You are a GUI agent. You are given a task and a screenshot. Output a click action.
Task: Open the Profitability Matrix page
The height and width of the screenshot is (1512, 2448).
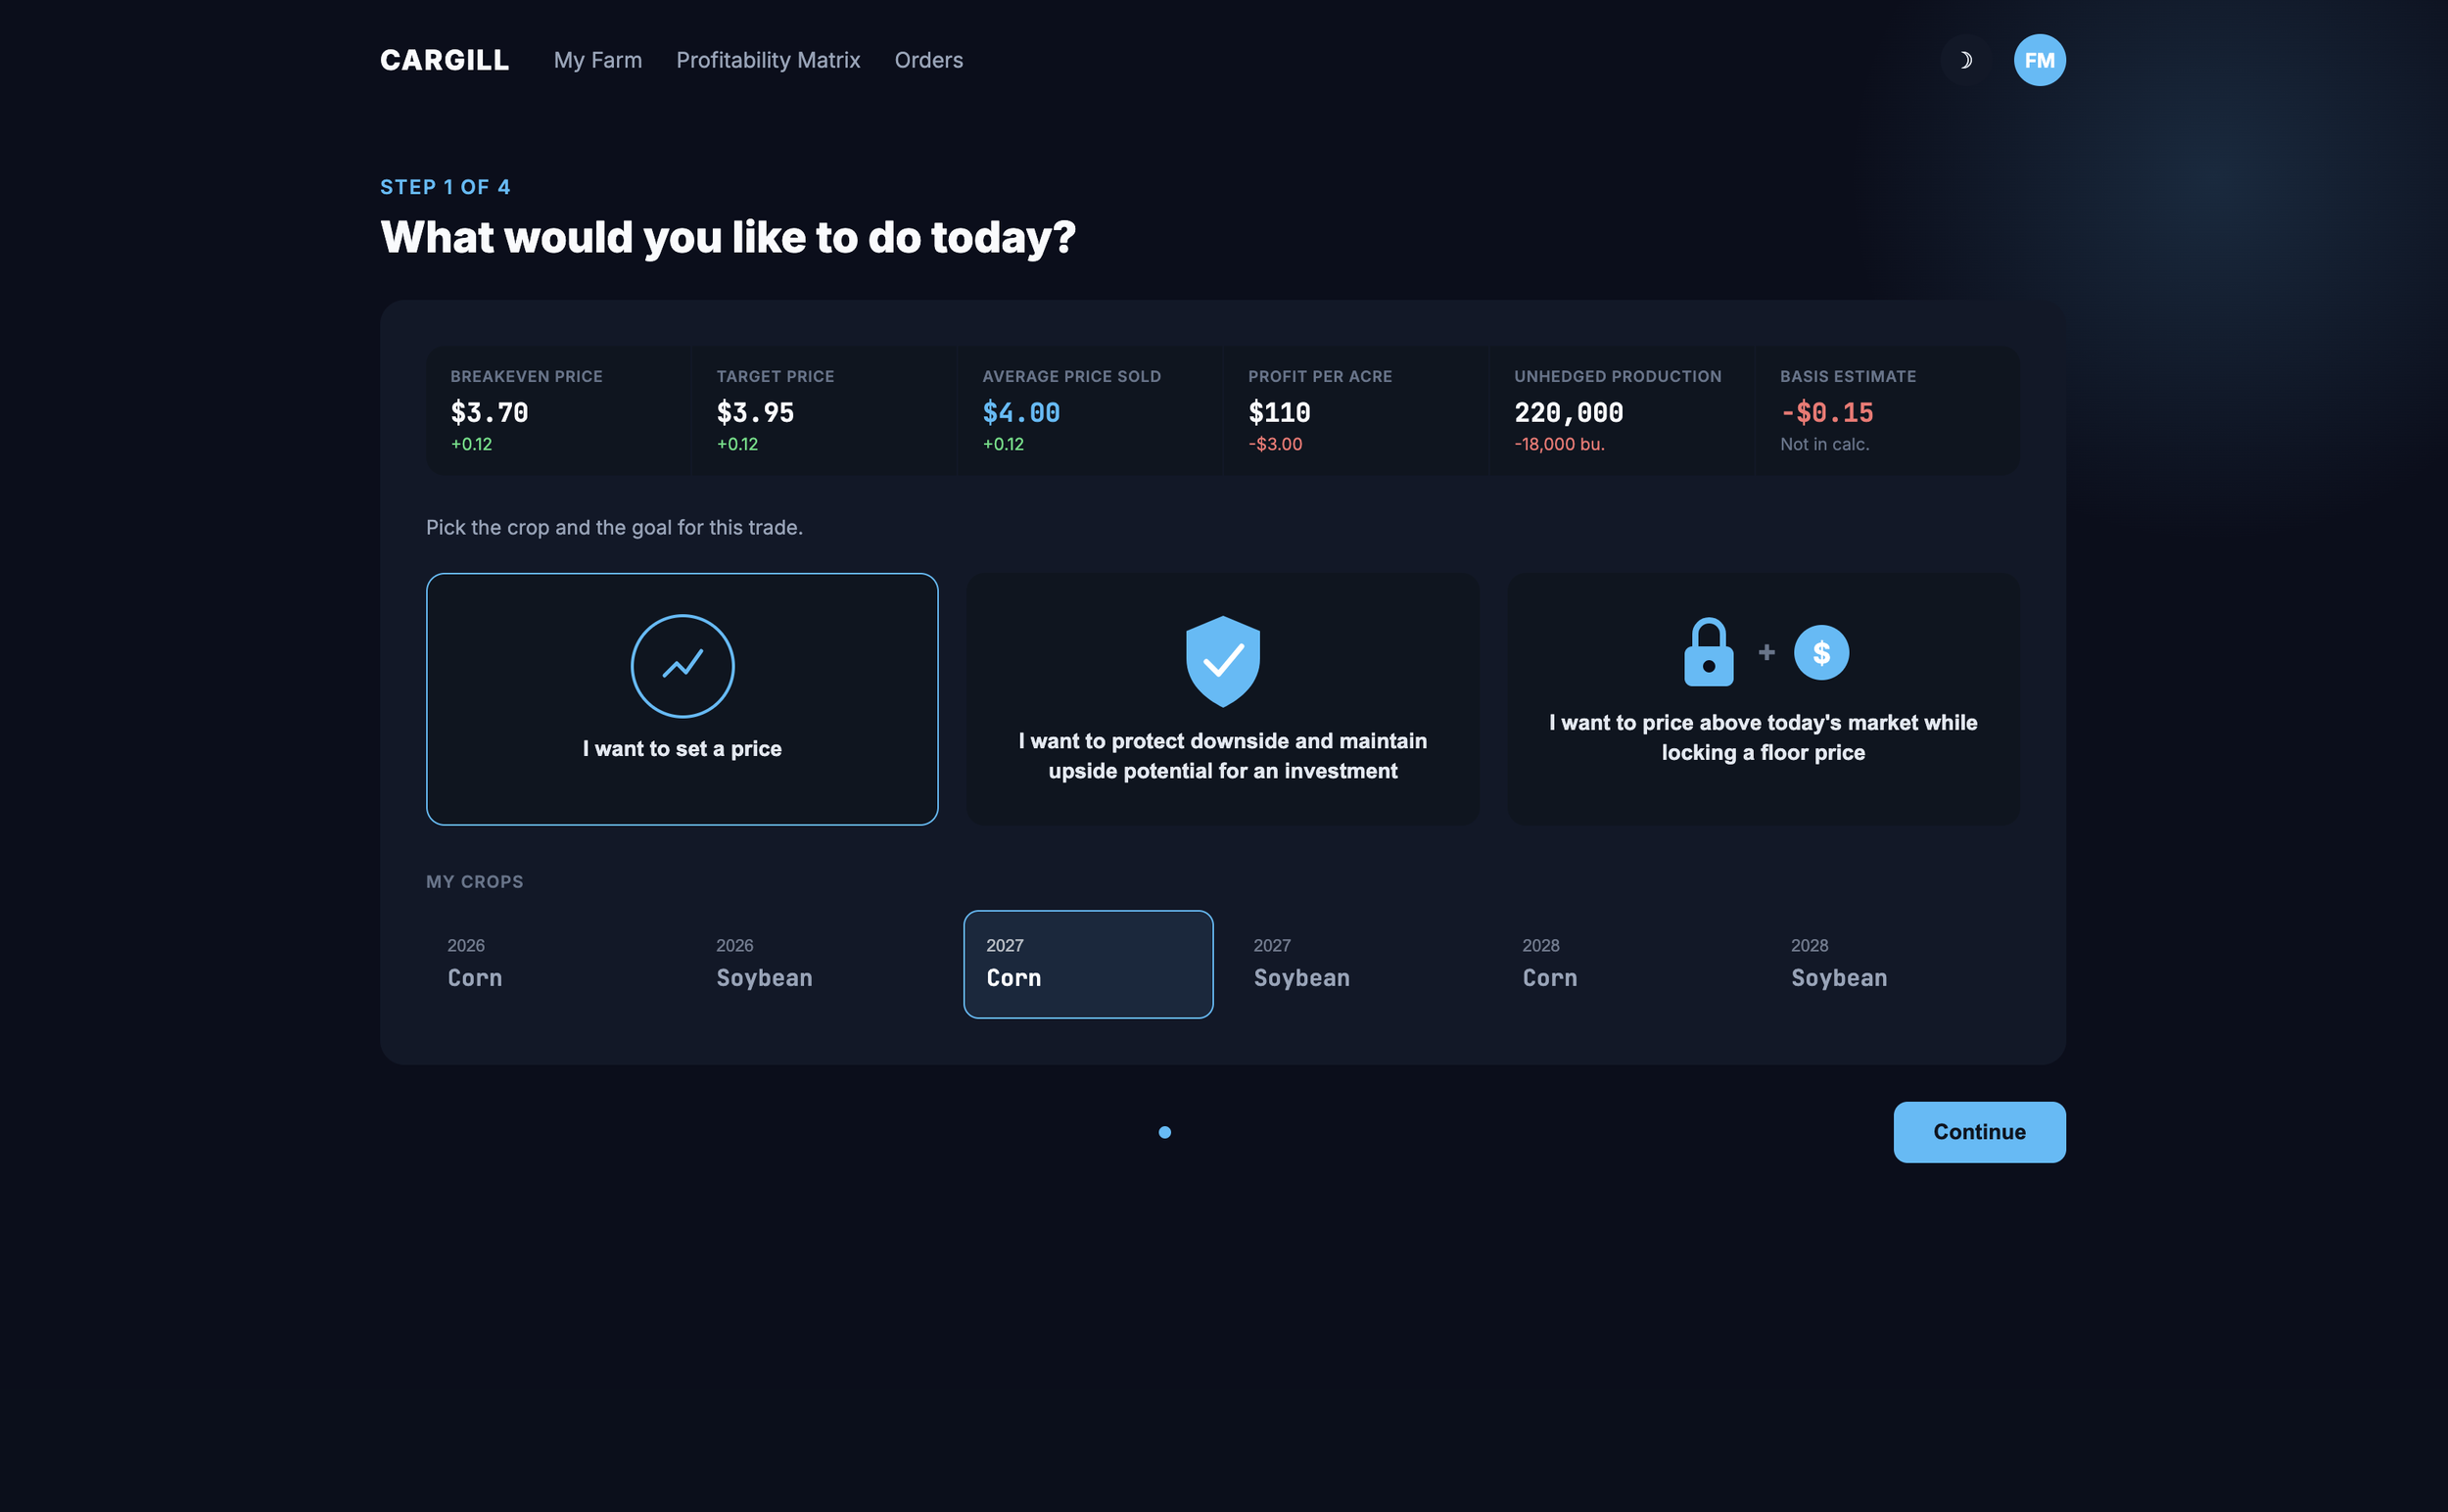(x=768, y=60)
